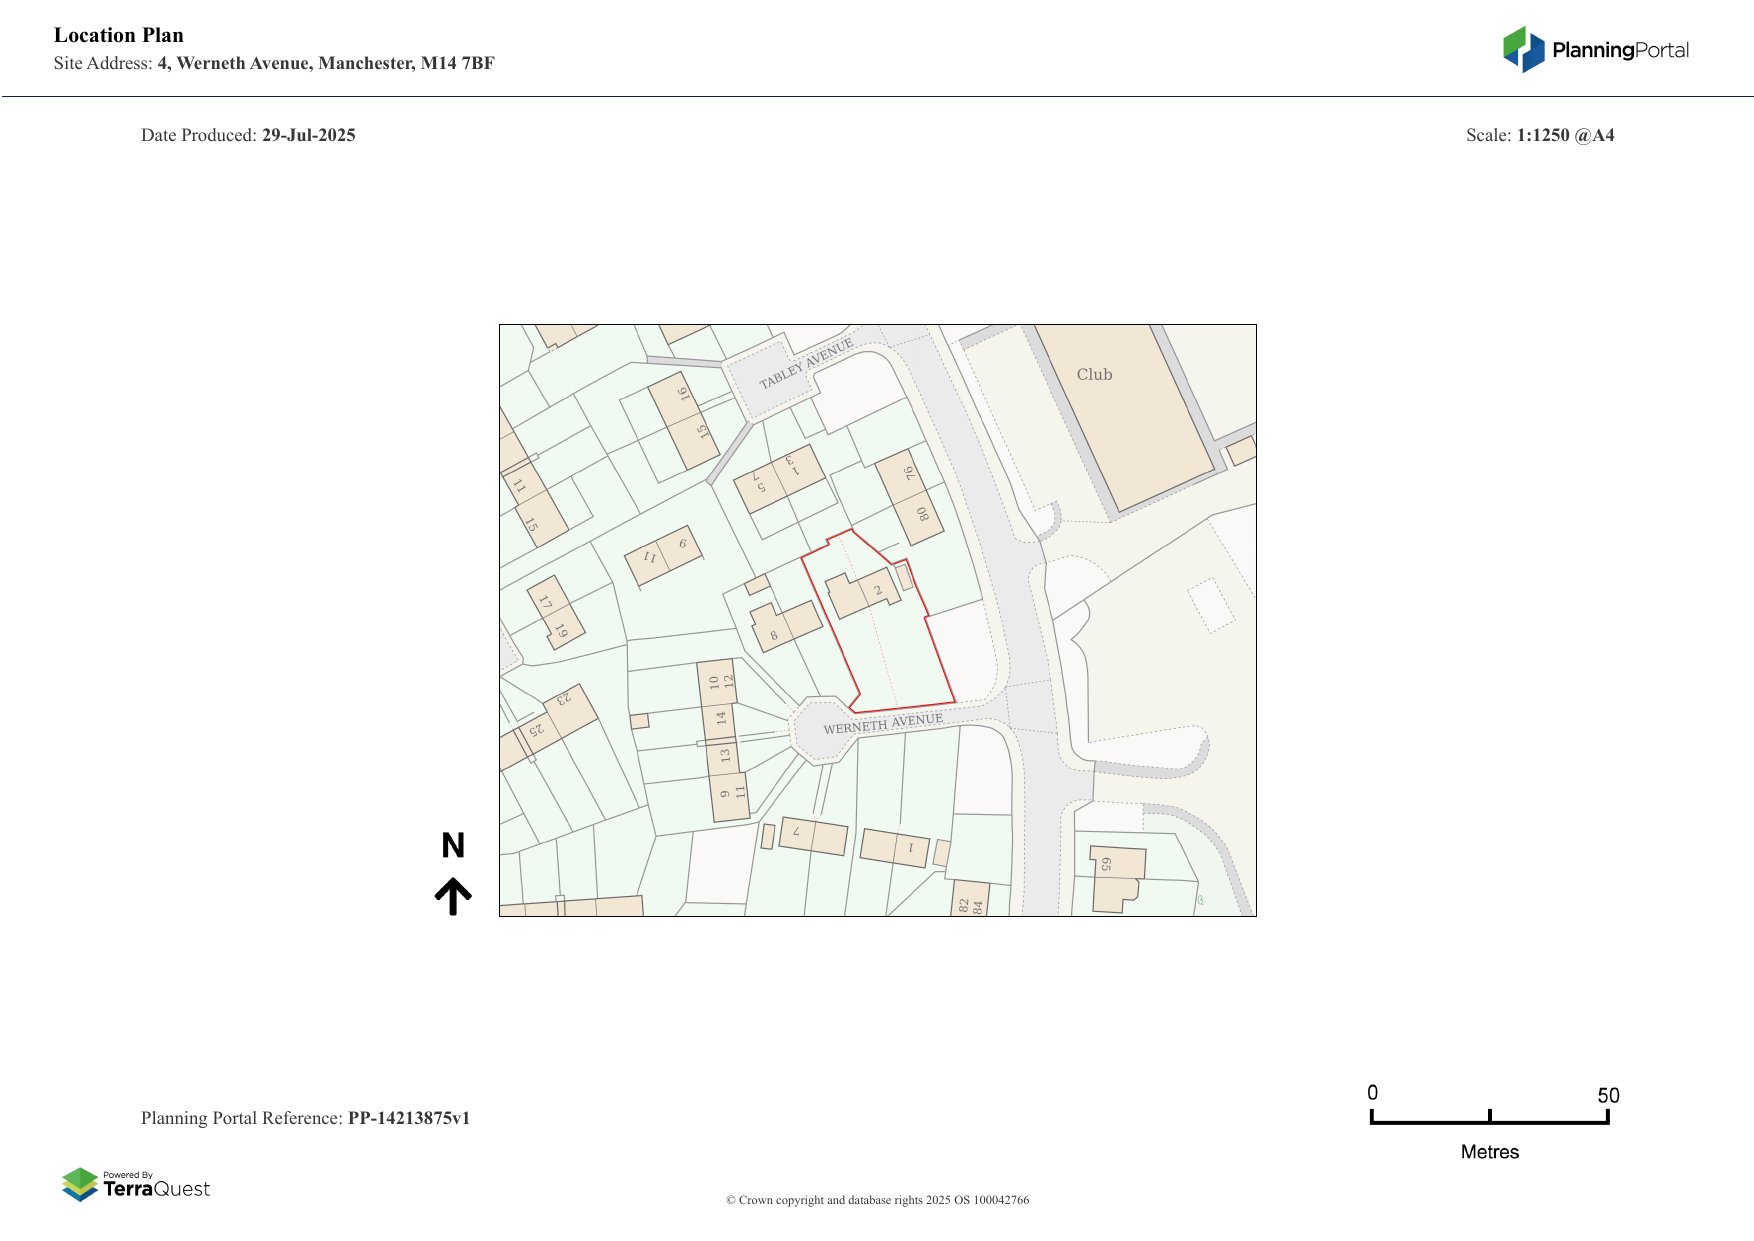This screenshot has width=1754, height=1241.
Task: Select building number 2 inside red boundary
Action: click(x=862, y=593)
